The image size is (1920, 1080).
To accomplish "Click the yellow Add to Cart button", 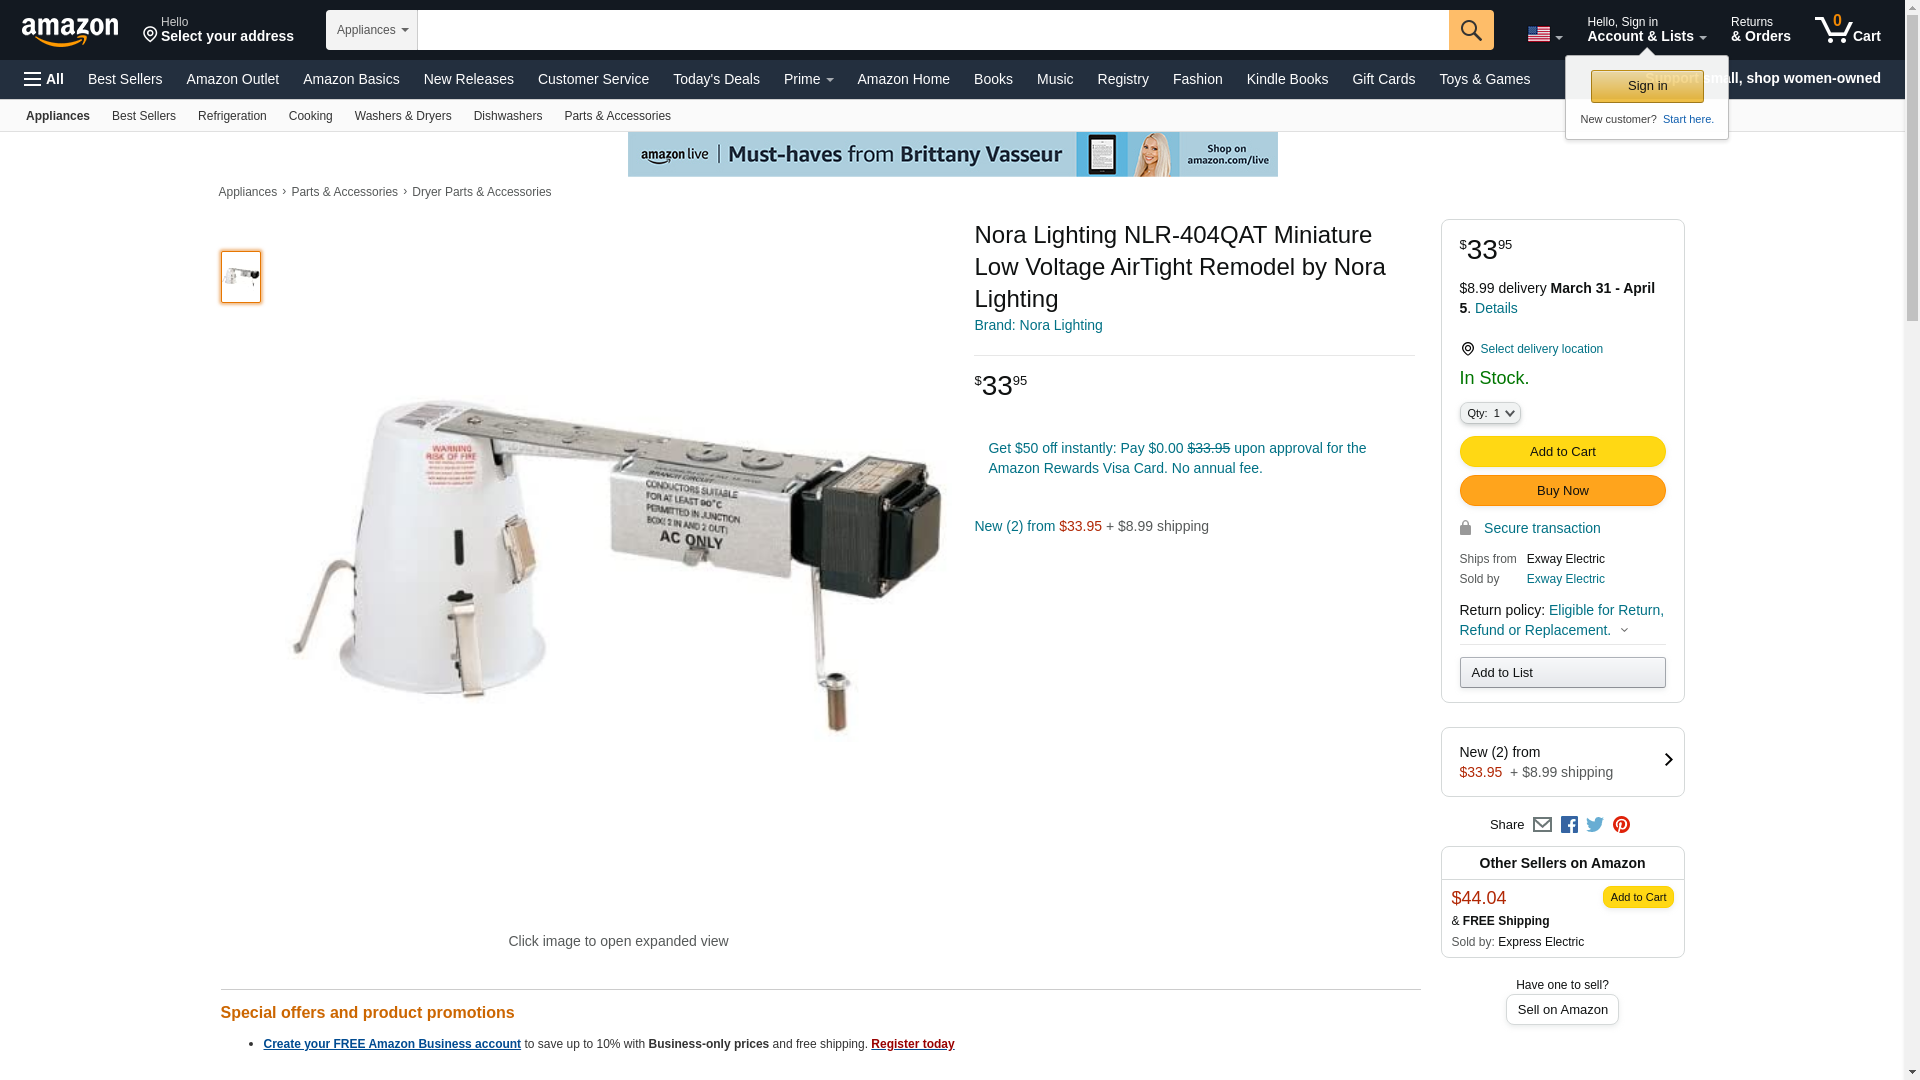I will [1562, 452].
